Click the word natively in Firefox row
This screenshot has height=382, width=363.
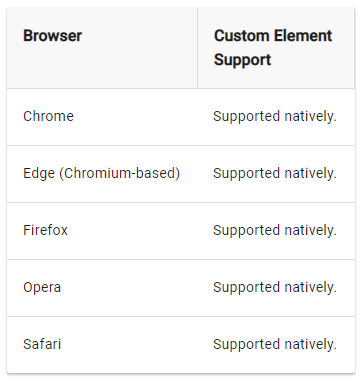coord(310,231)
